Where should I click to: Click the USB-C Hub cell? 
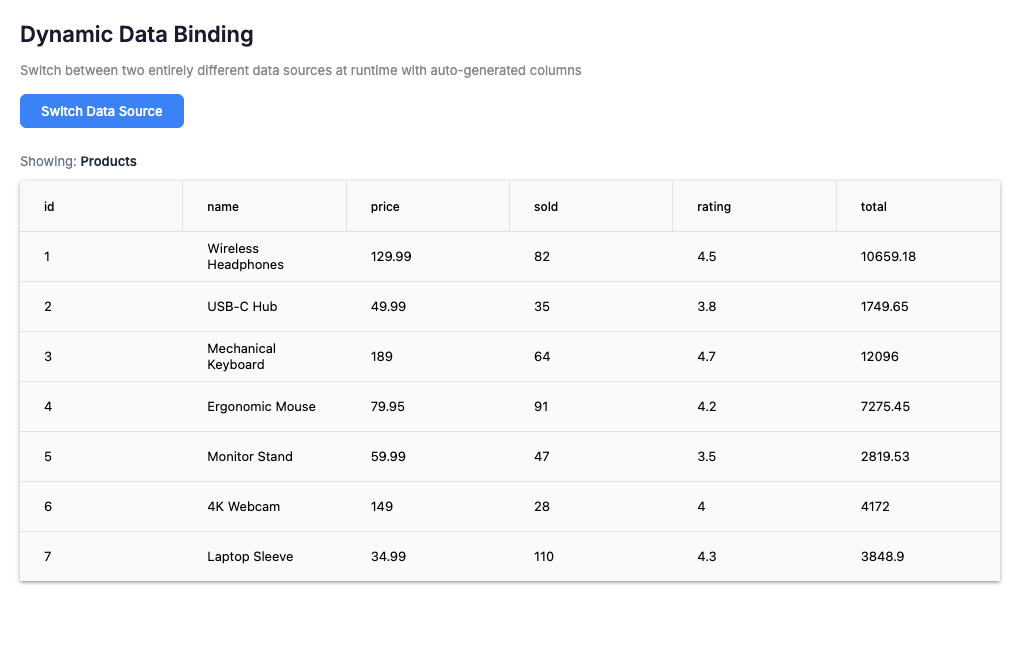click(242, 307)
